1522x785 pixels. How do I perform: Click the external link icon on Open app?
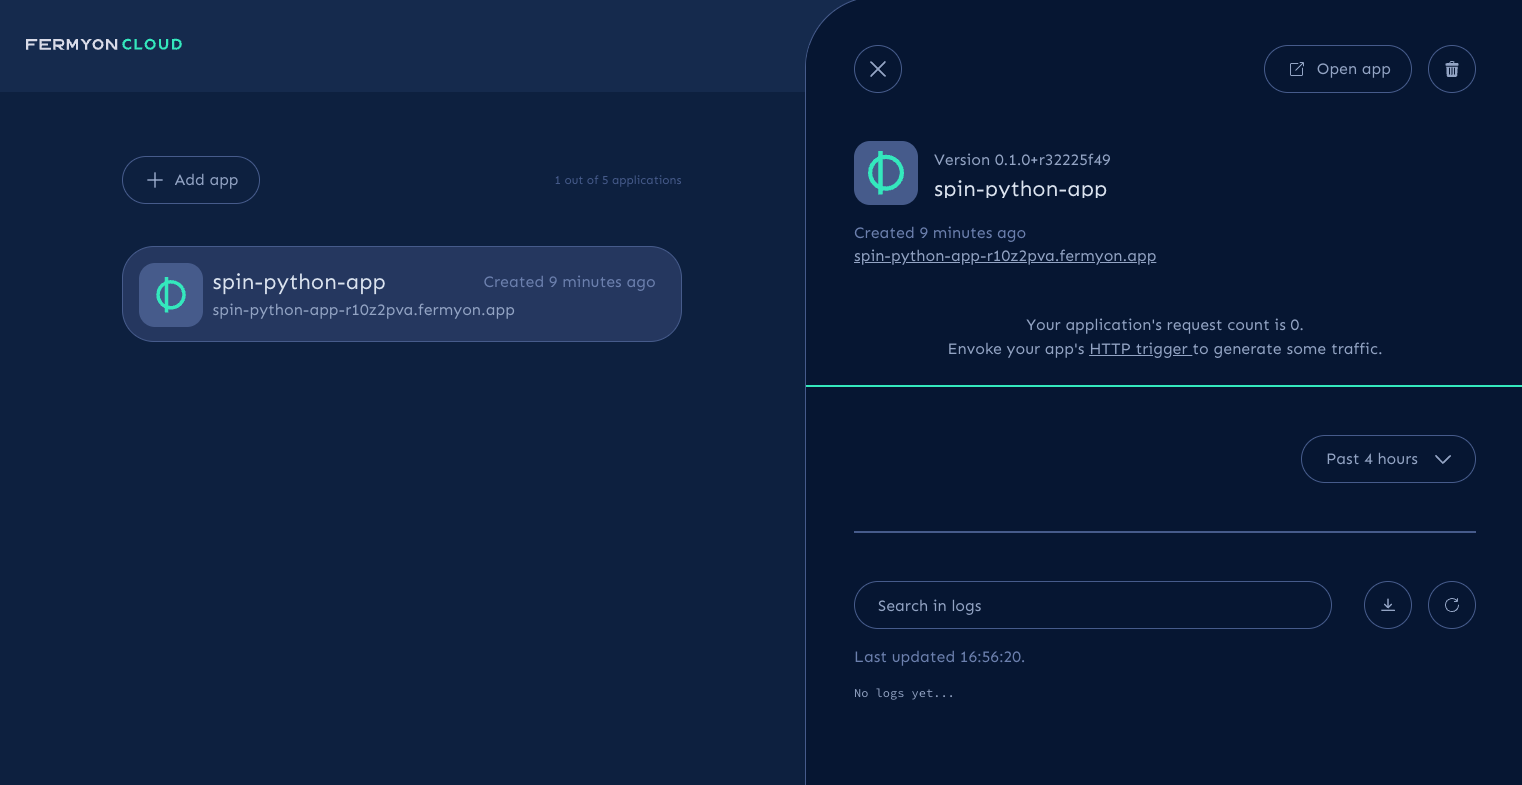[x=1297, y=68]
